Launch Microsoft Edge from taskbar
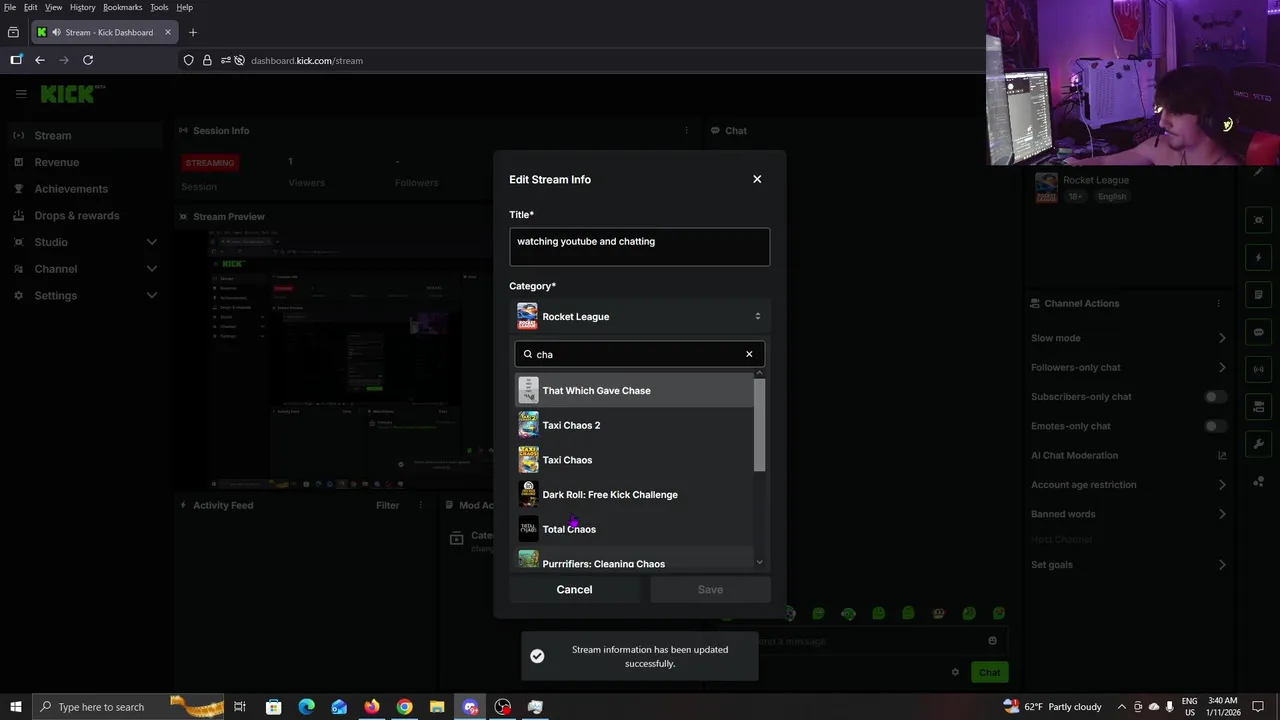The width and height of the screenshot is (1280, 720). pos(306,707)
